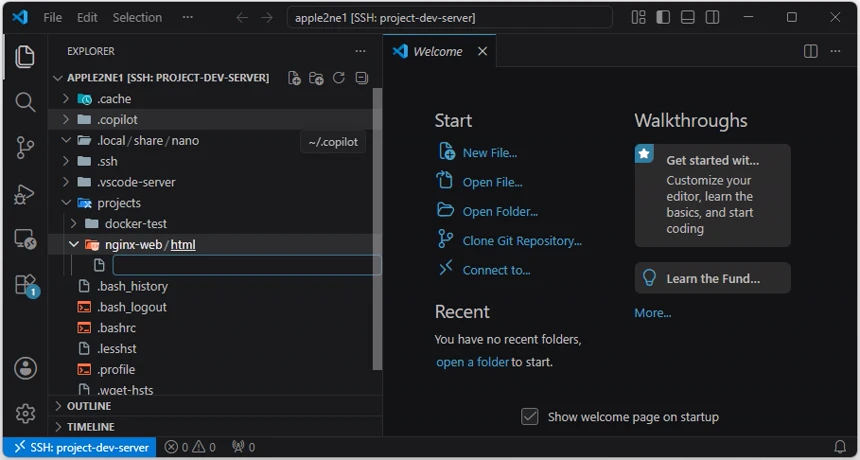Close the Welcome tab
Screen dimensions: 860x460
point(483,51)
